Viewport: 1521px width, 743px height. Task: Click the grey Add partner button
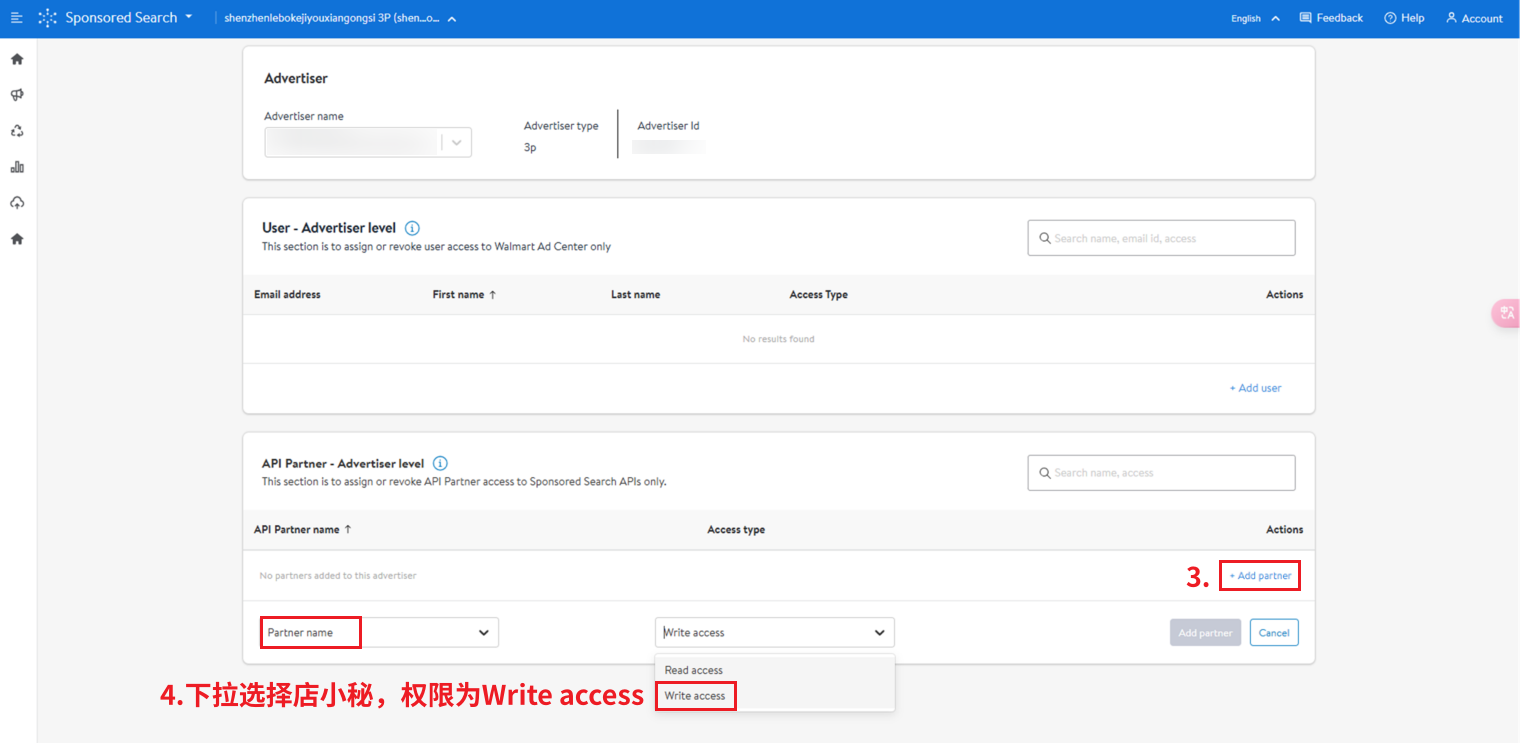click(1205, 633)
